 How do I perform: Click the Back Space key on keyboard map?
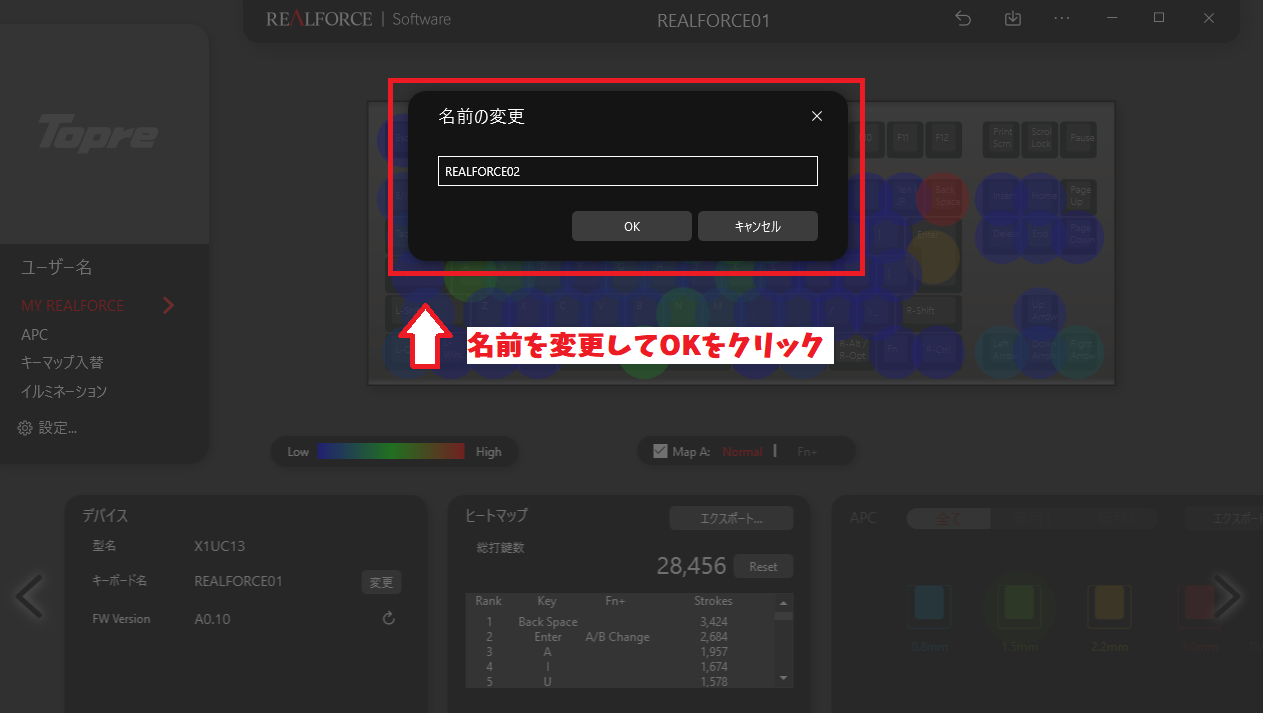(945, 197)
